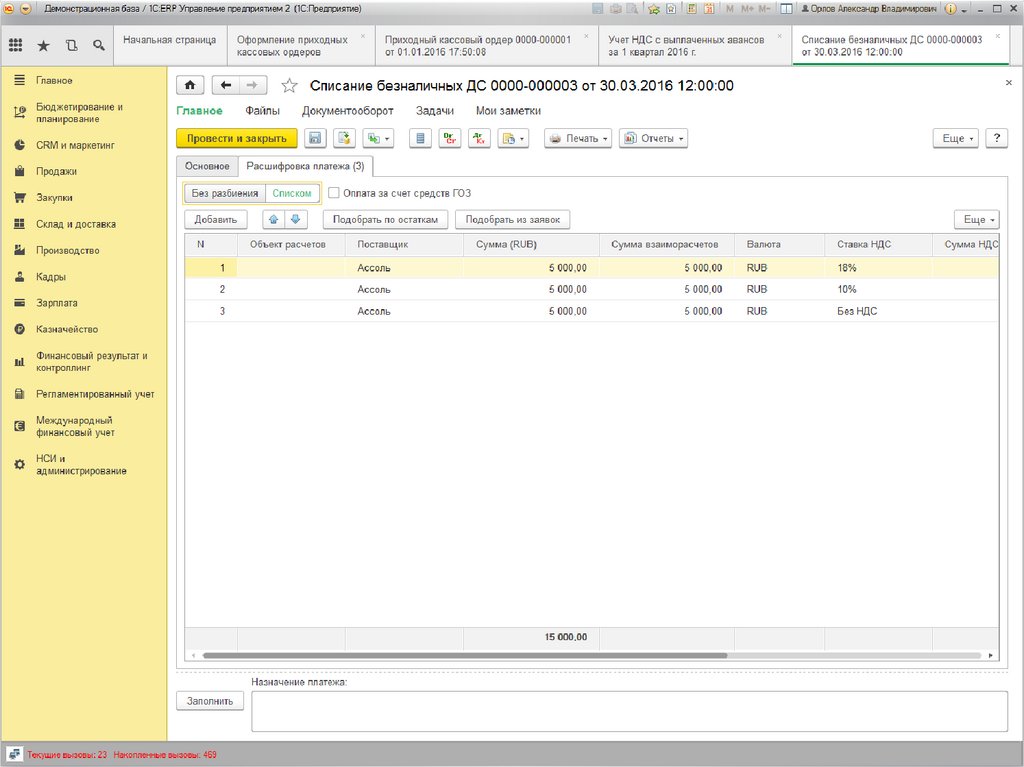Click the Провести и закрыть button
Viewport: 1024px width, 767px height.
coord(237,139)
